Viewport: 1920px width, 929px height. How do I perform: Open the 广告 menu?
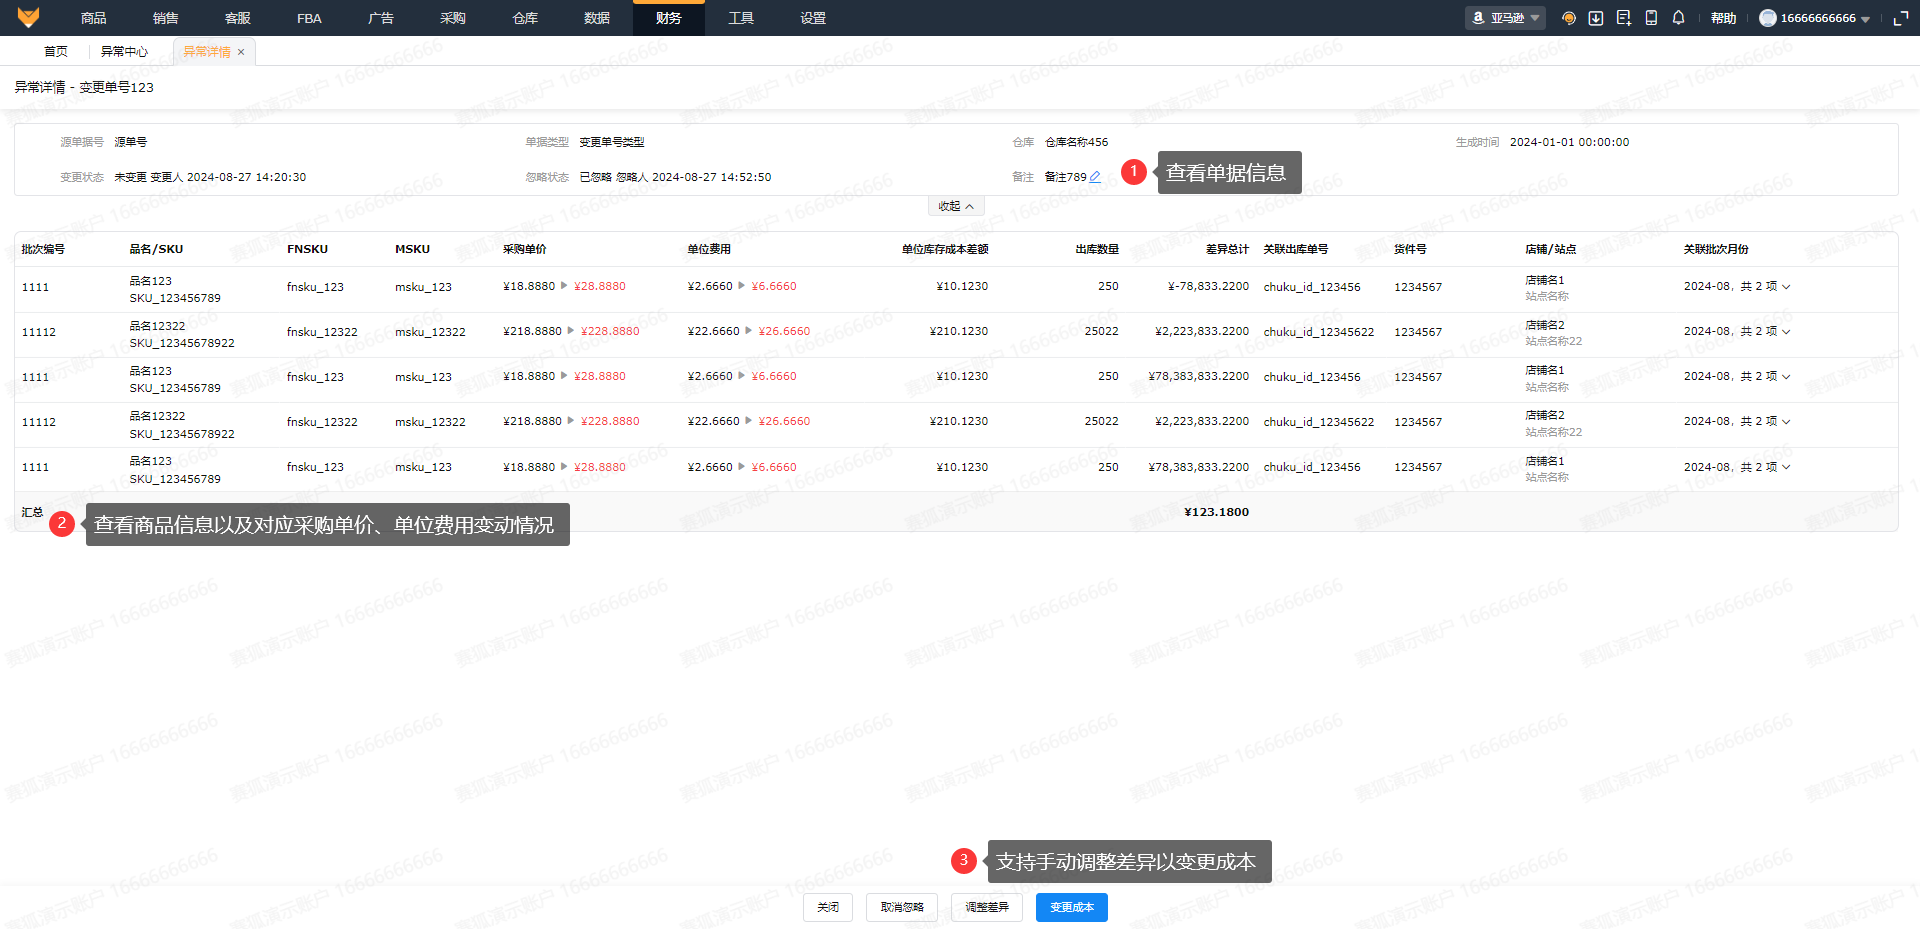tap(381, 18)
